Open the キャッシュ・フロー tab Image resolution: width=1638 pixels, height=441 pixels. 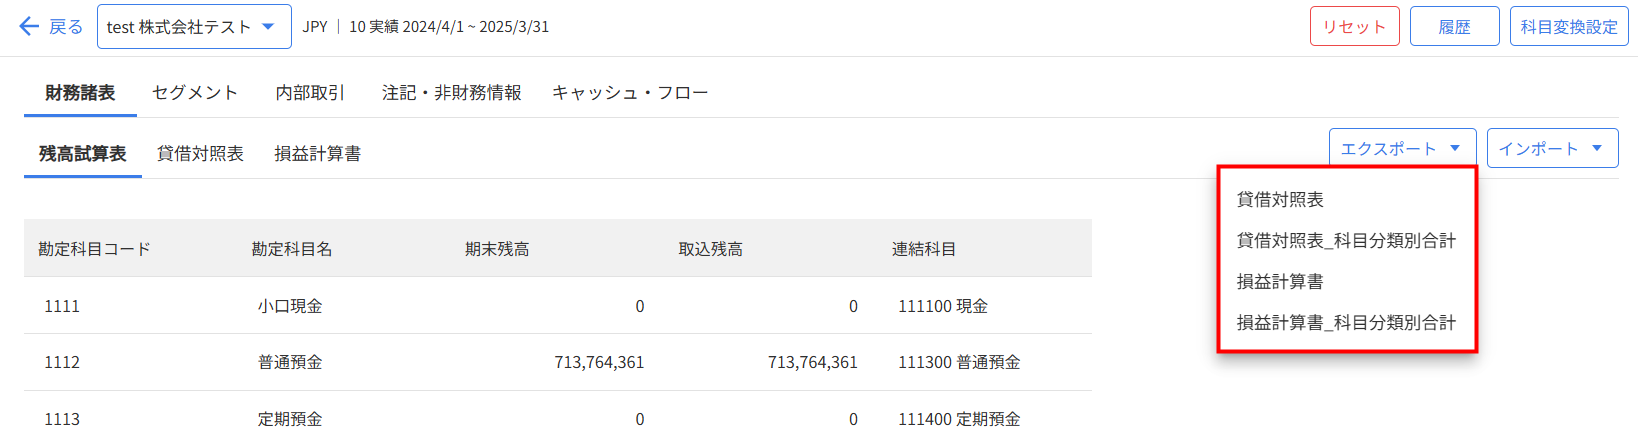[630, 93]
